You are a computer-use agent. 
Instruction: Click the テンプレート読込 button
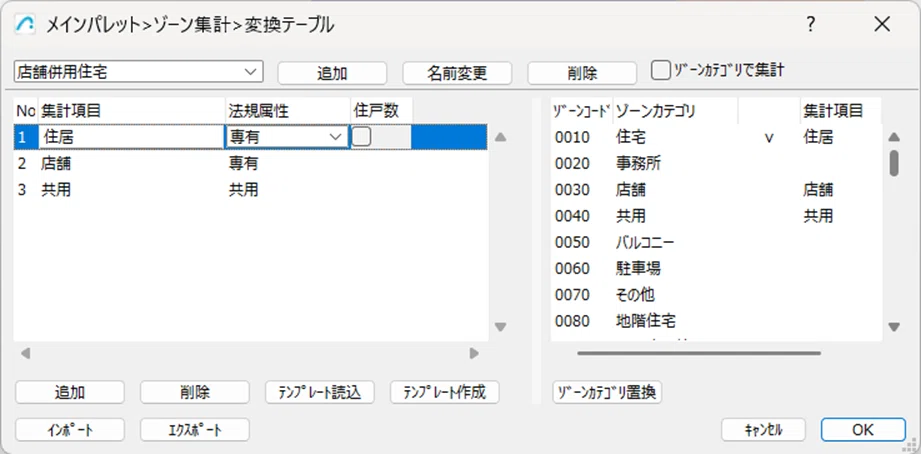(320, 392)
